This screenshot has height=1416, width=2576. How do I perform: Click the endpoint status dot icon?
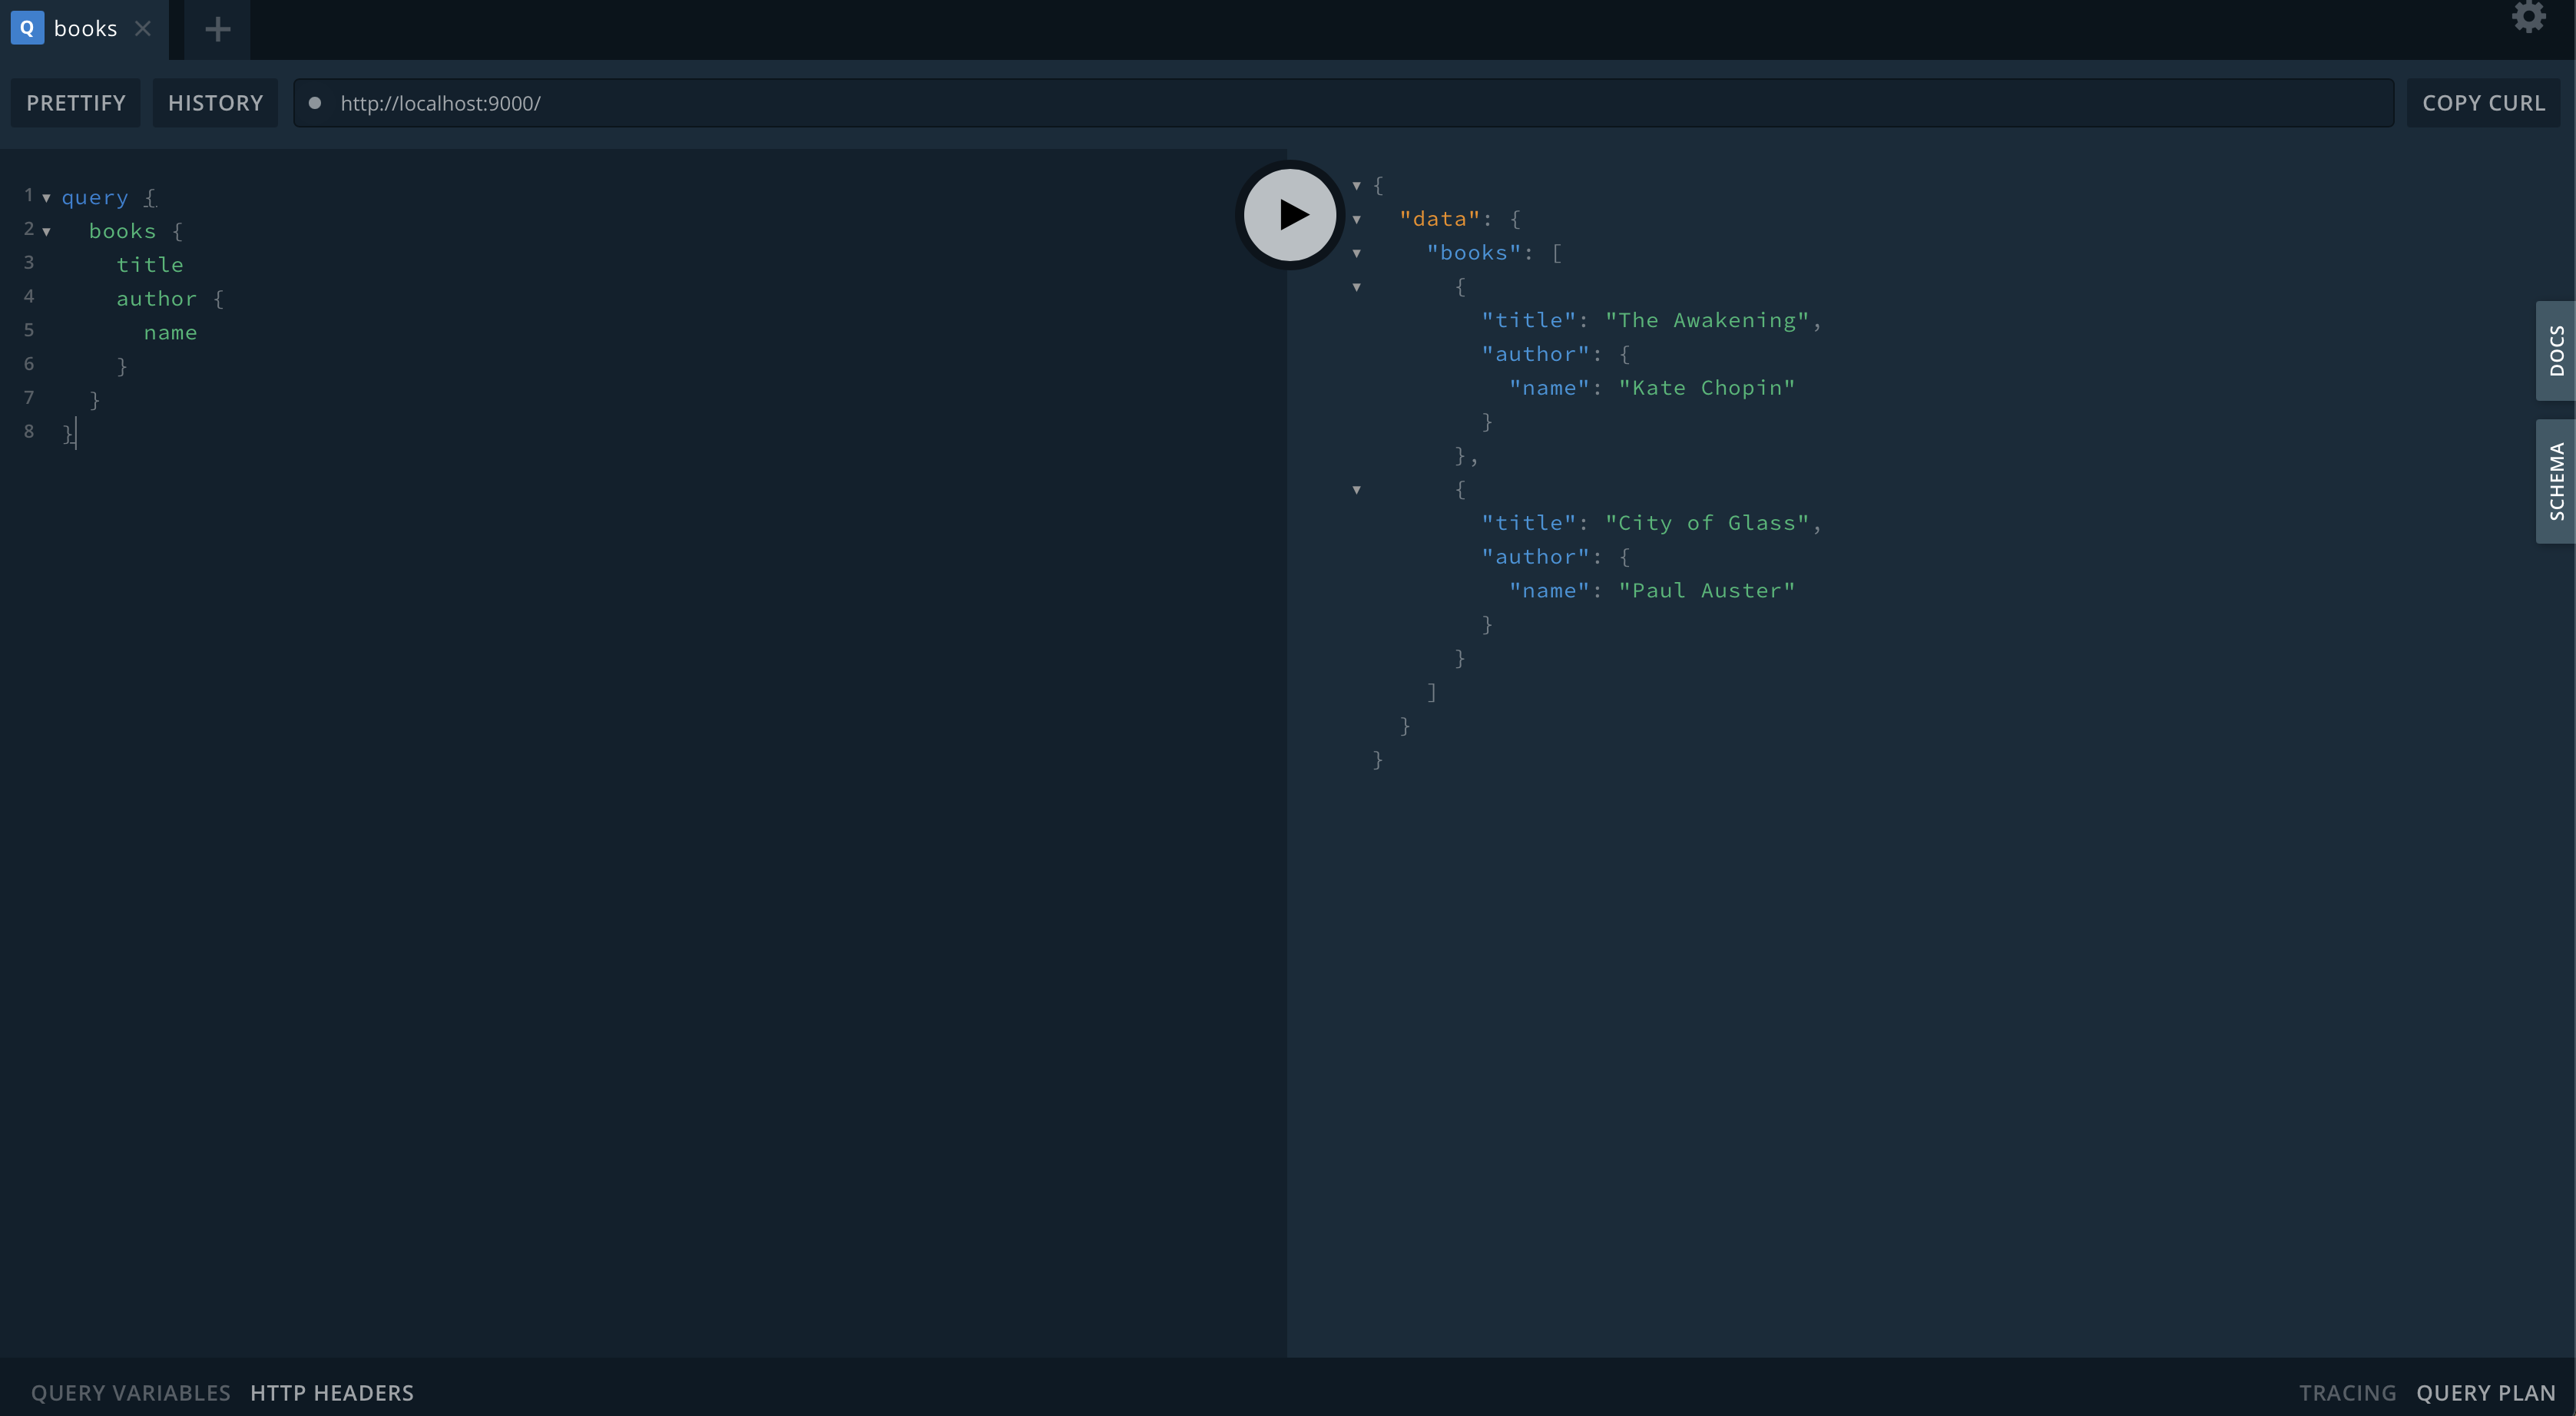pyautogui.click(x=315, y=103)
